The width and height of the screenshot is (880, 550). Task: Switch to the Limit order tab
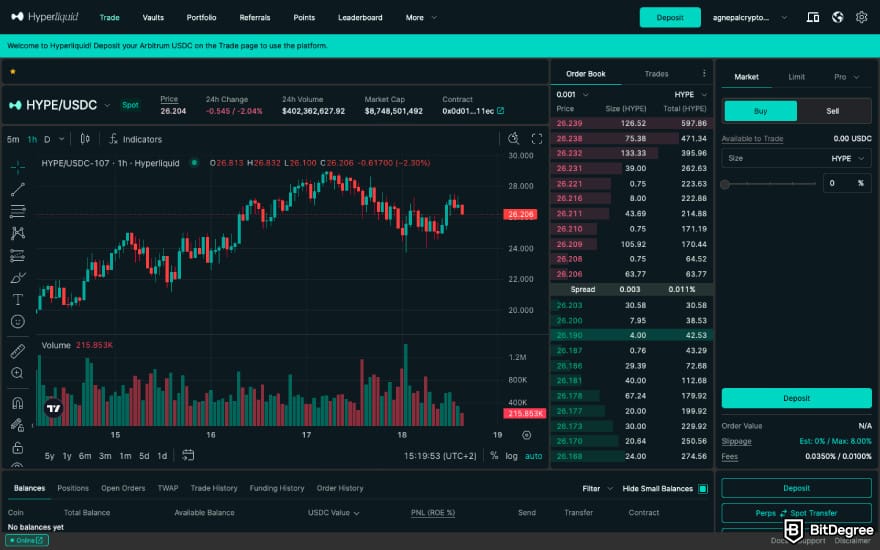click(x=796, y=77)
